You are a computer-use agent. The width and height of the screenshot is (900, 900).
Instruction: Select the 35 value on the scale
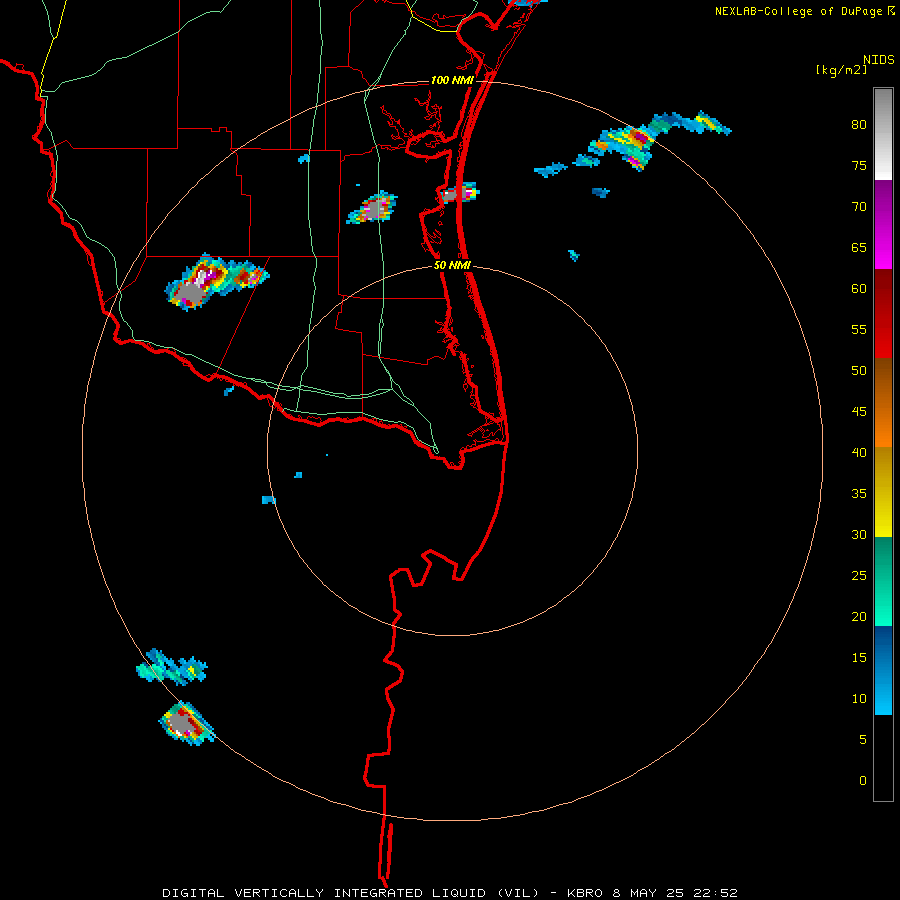pyautogui.click(x=859, y=494)
